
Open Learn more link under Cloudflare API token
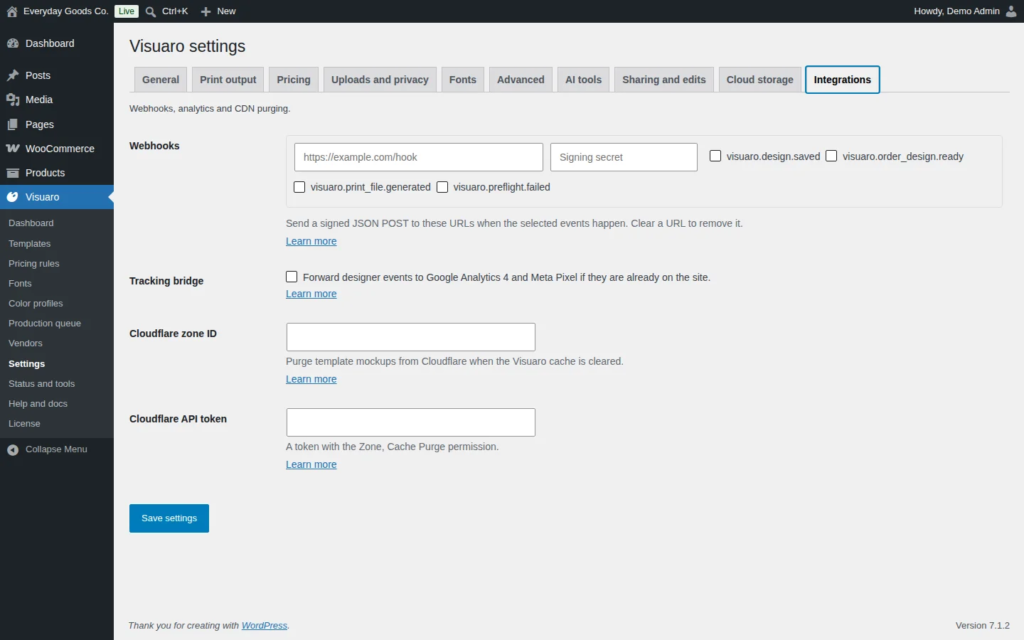311,464
